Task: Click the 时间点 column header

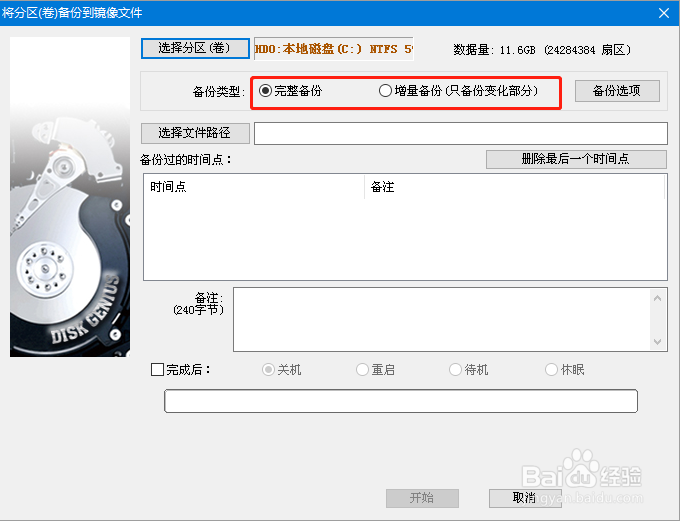Action: [x=254, y=187]
